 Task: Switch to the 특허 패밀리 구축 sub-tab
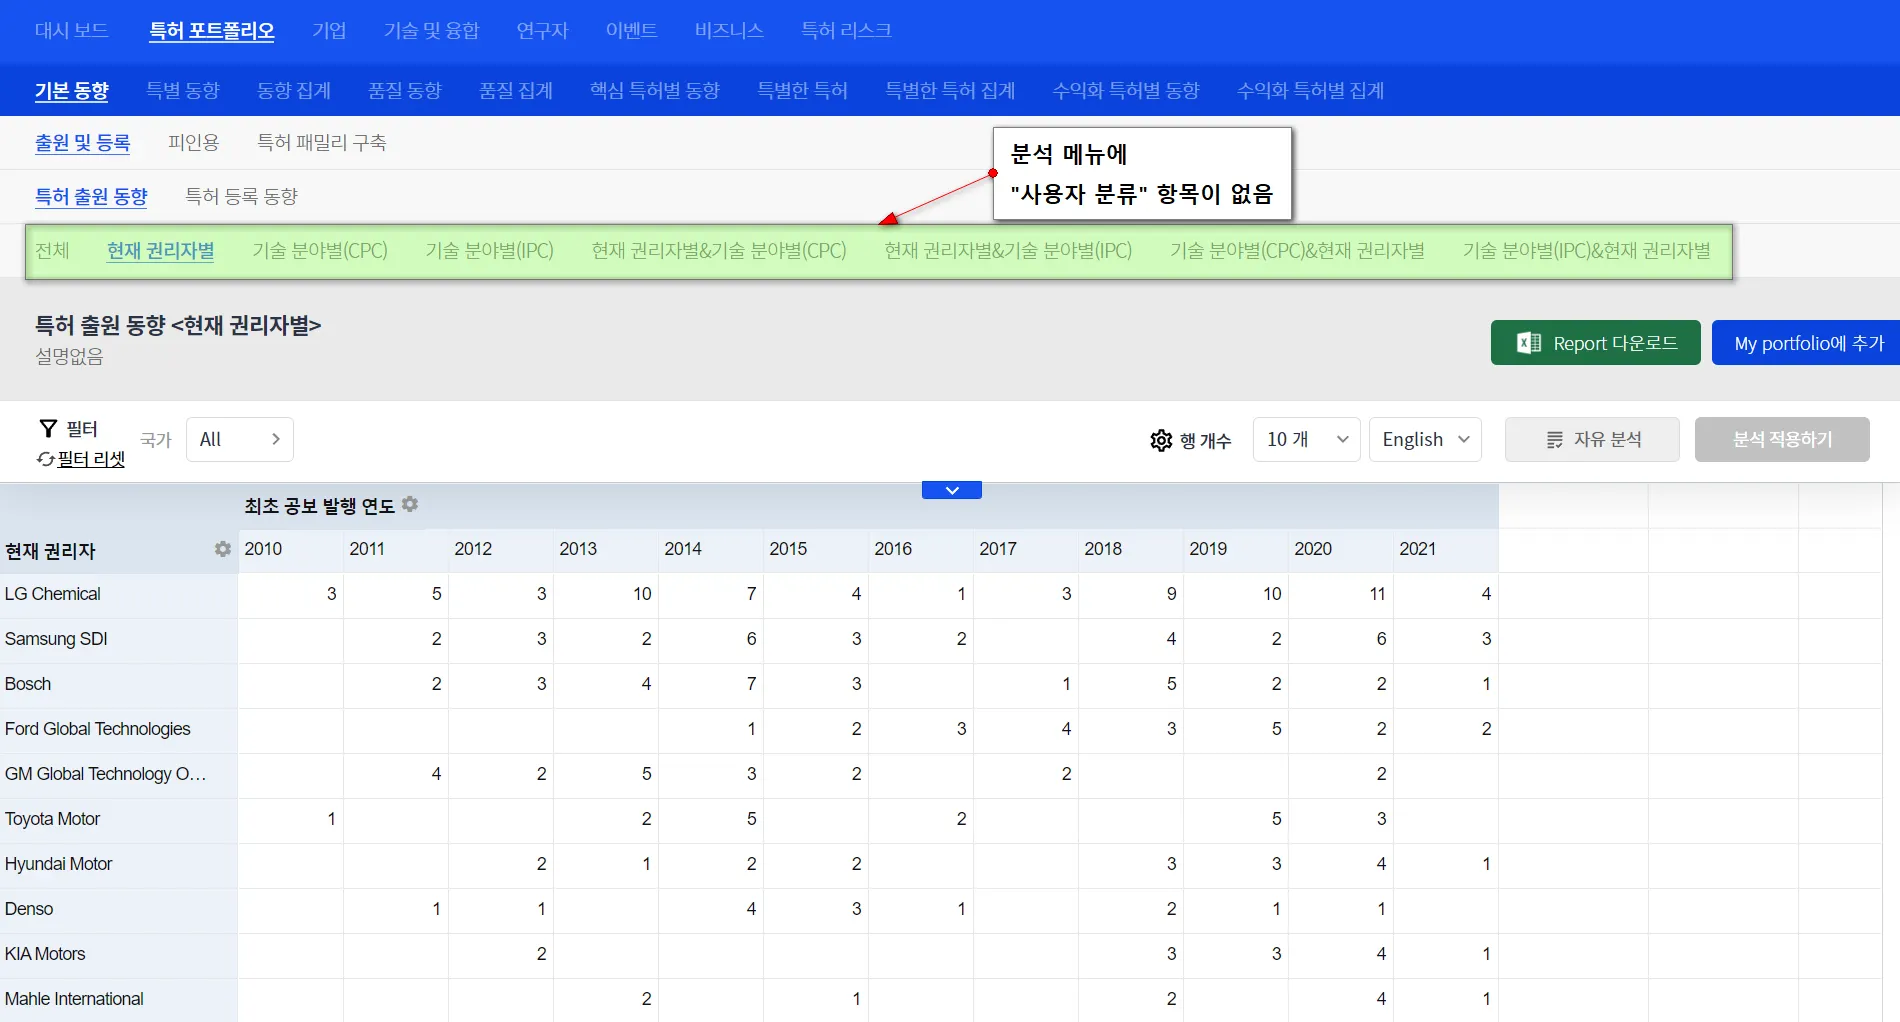coord(322,142)
